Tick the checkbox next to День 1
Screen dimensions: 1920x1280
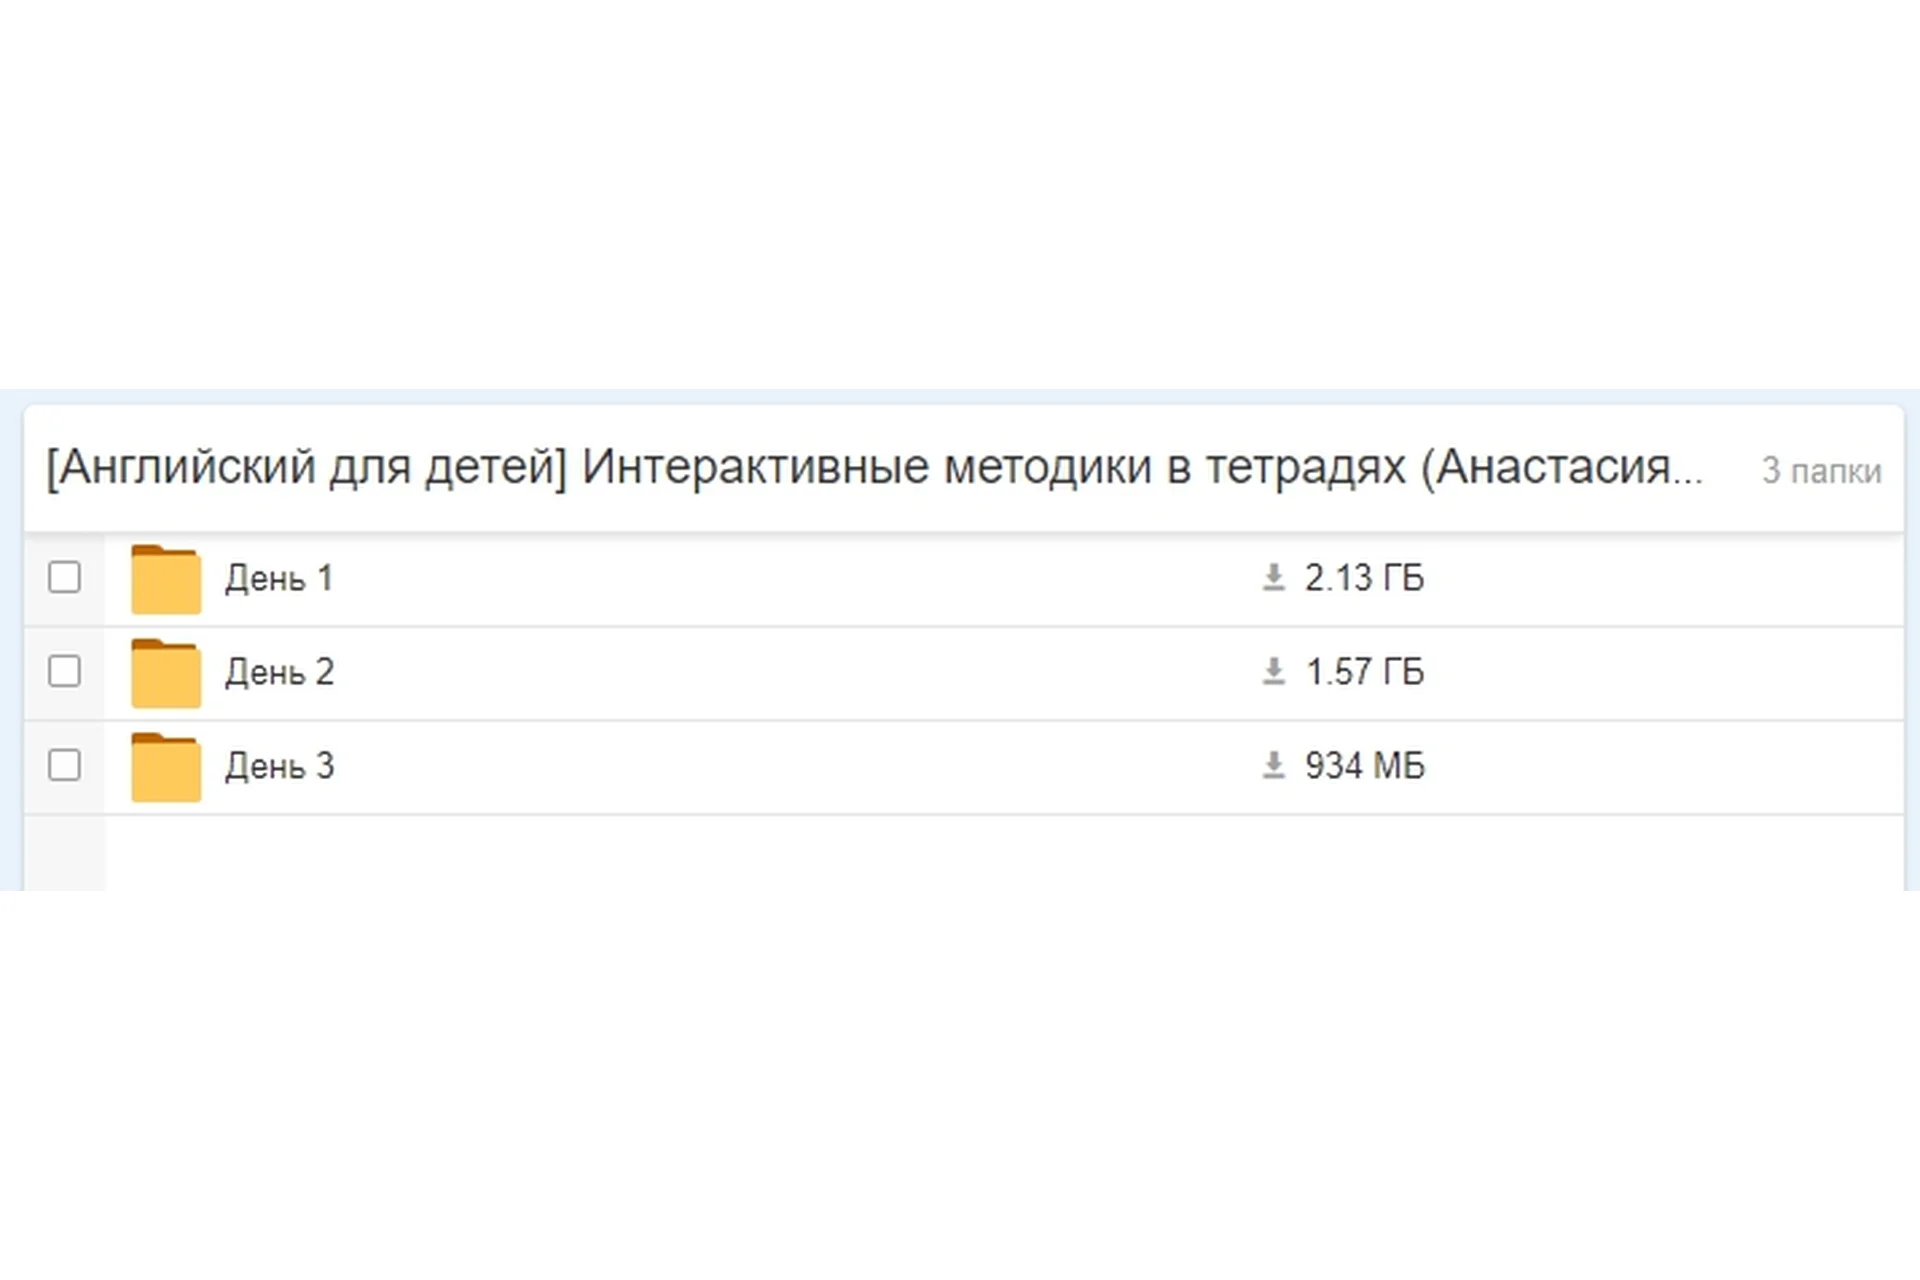click(x=65, y=577)
